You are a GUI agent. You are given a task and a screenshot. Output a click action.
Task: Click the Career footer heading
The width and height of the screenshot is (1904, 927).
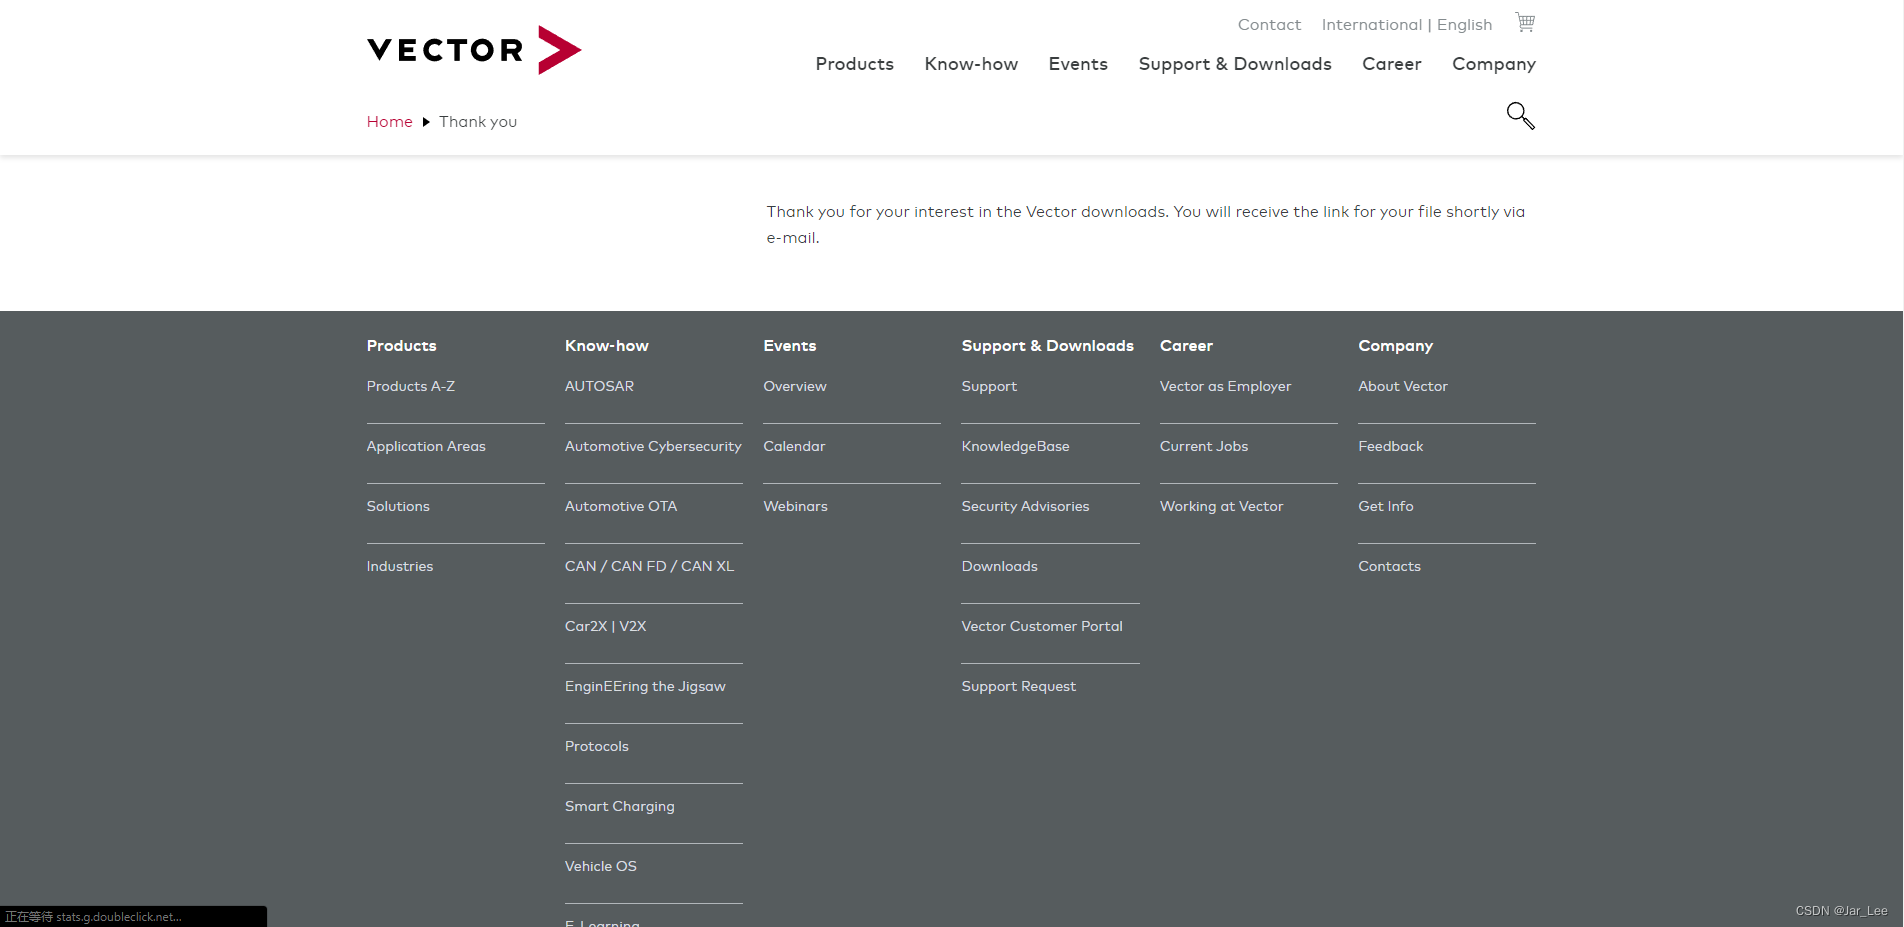pos(1186,346)
